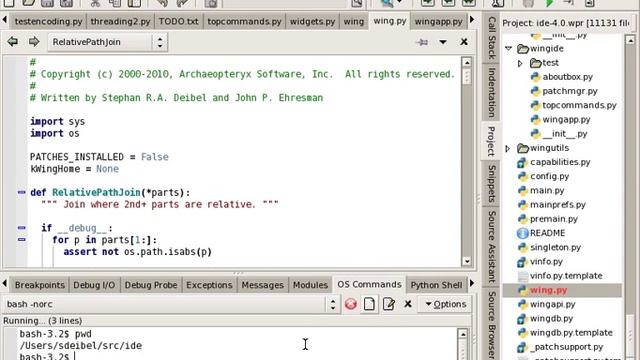Switch to the threading2.py tab
Image resolution: width=640 pixels, height=360 pixels.
pyautogui.click(x=120, y=21)
